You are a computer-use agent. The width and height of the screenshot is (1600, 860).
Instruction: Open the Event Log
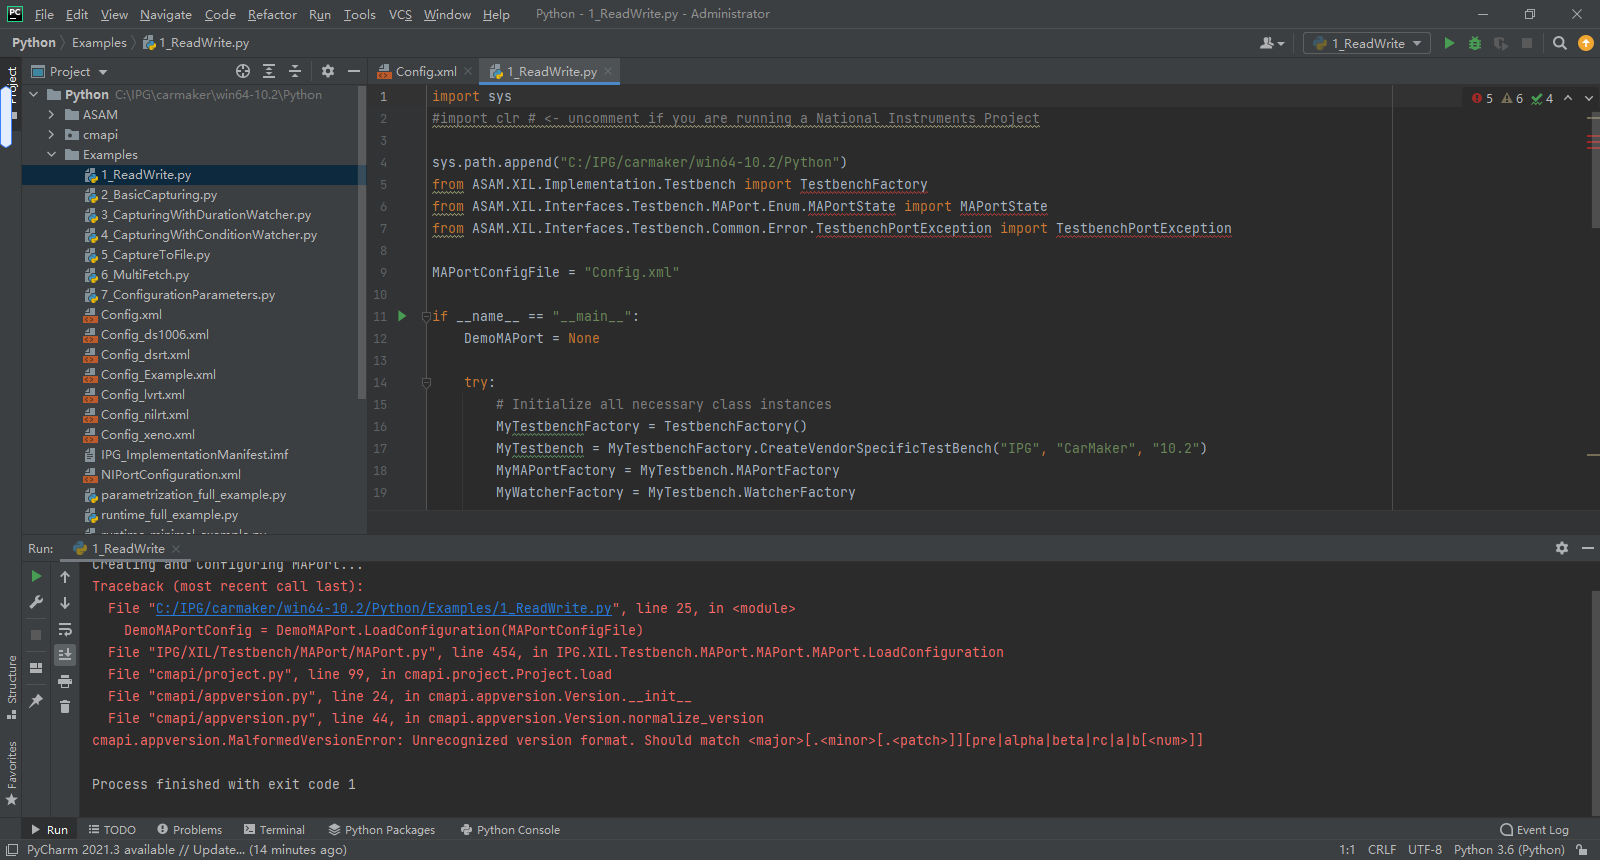coord(1534,830)
